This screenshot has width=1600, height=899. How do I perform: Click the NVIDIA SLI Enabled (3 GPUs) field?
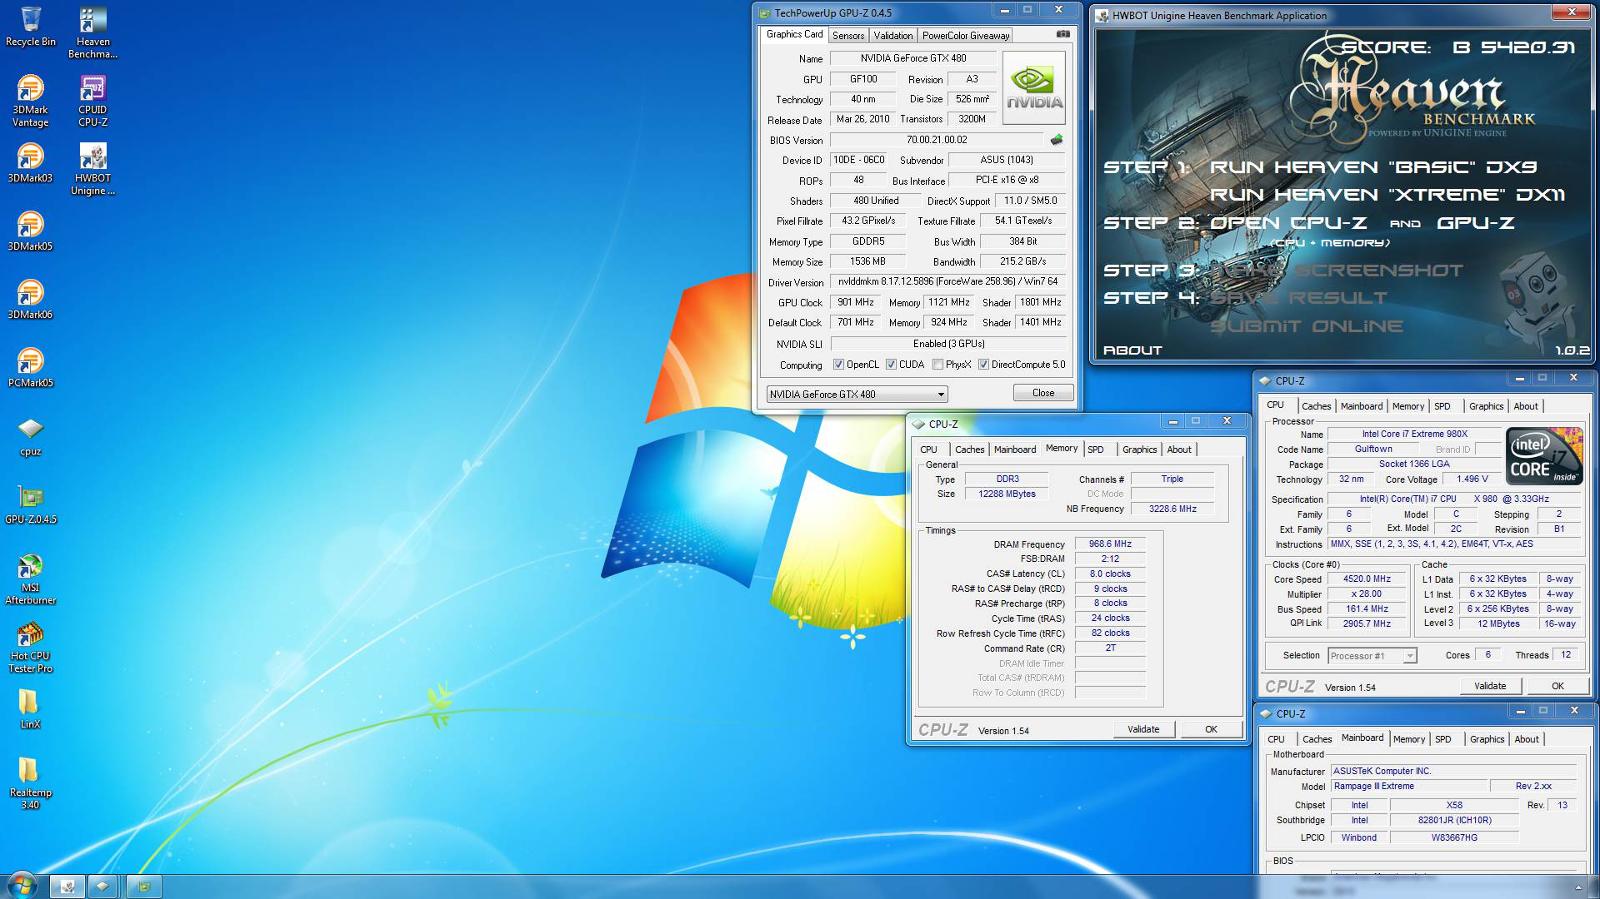click(x=948, y=344)
